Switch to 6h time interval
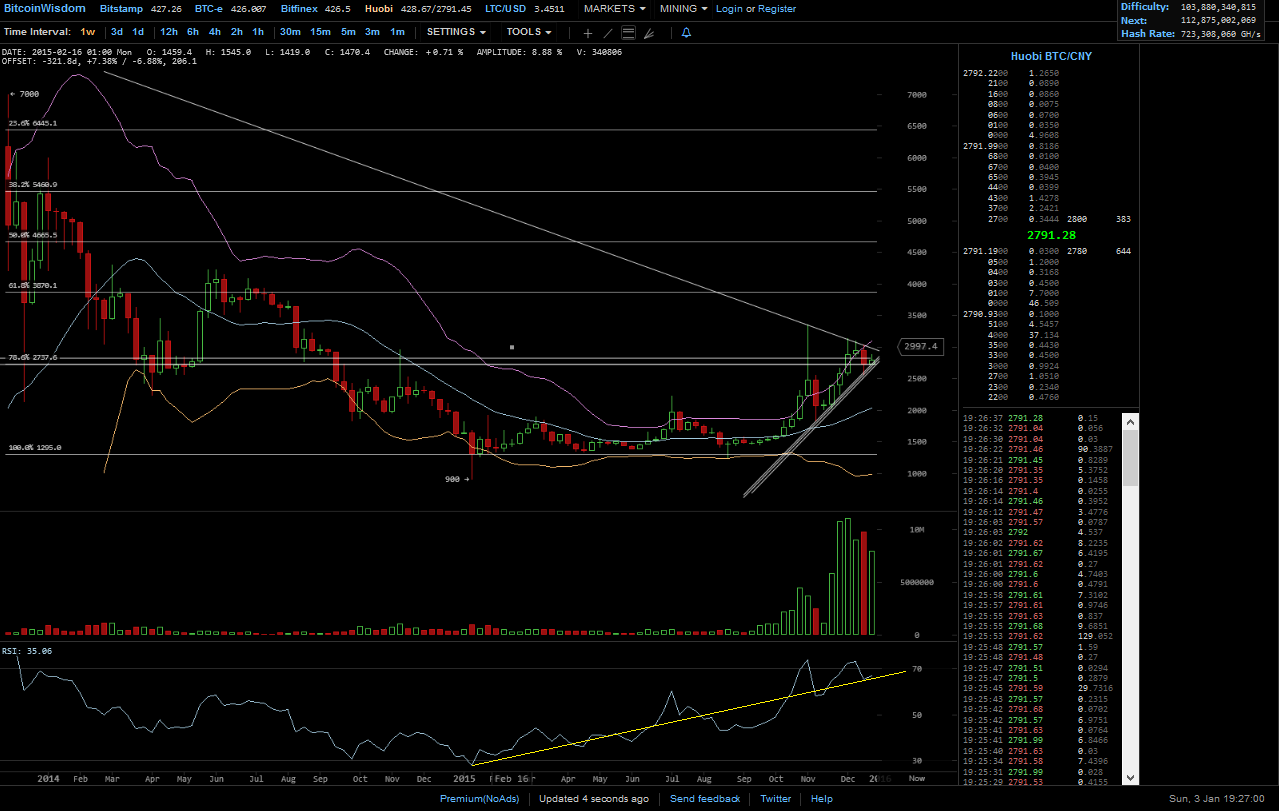Image resolution: width=1279 pixels, height=811 pixels. click(x=193, y=32)
